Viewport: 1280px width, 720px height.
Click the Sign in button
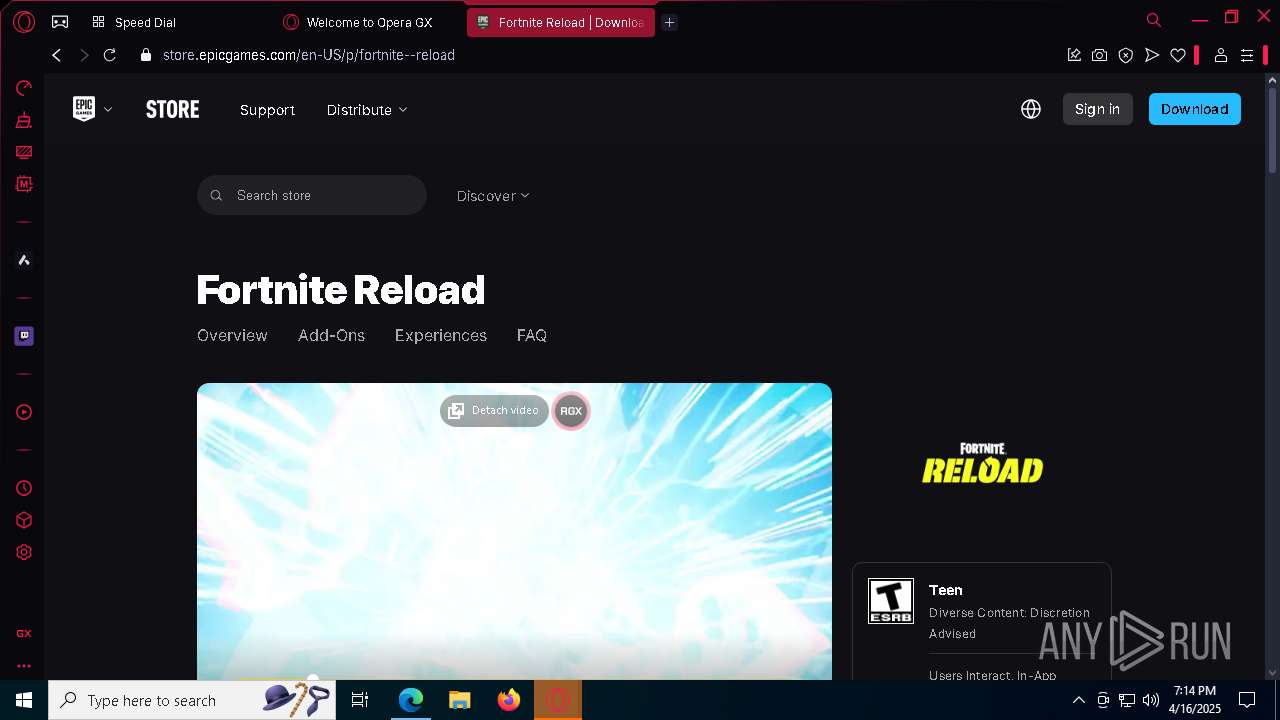point(1097,109)
